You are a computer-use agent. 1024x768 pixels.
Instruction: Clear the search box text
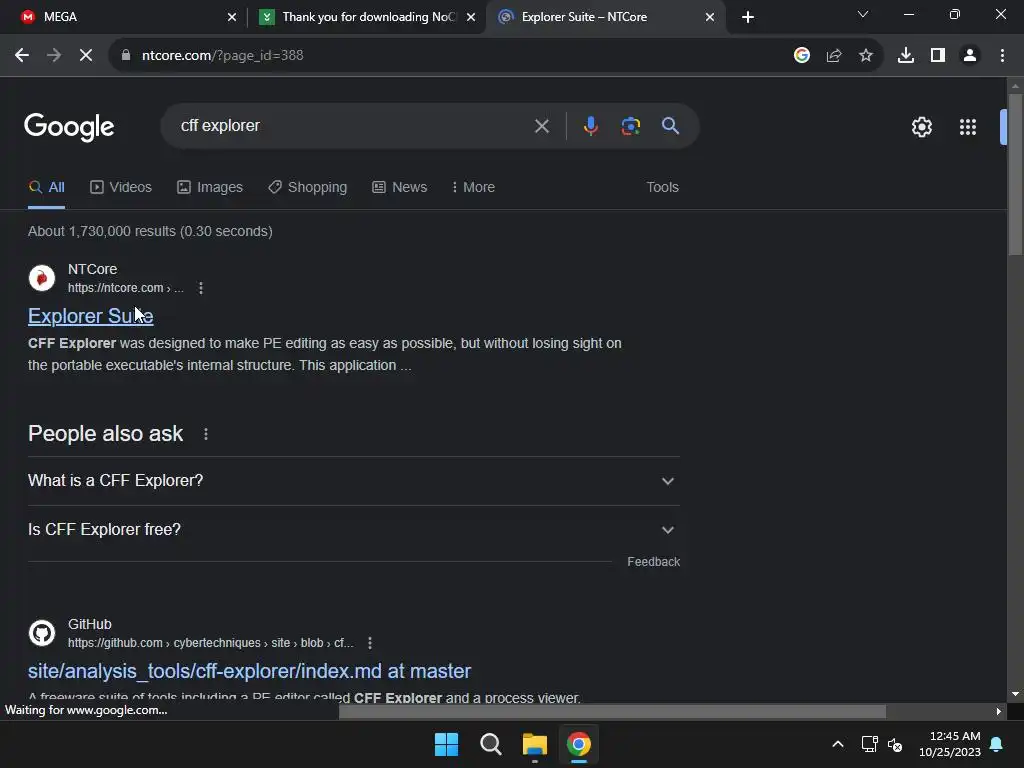tap(541, 126)
